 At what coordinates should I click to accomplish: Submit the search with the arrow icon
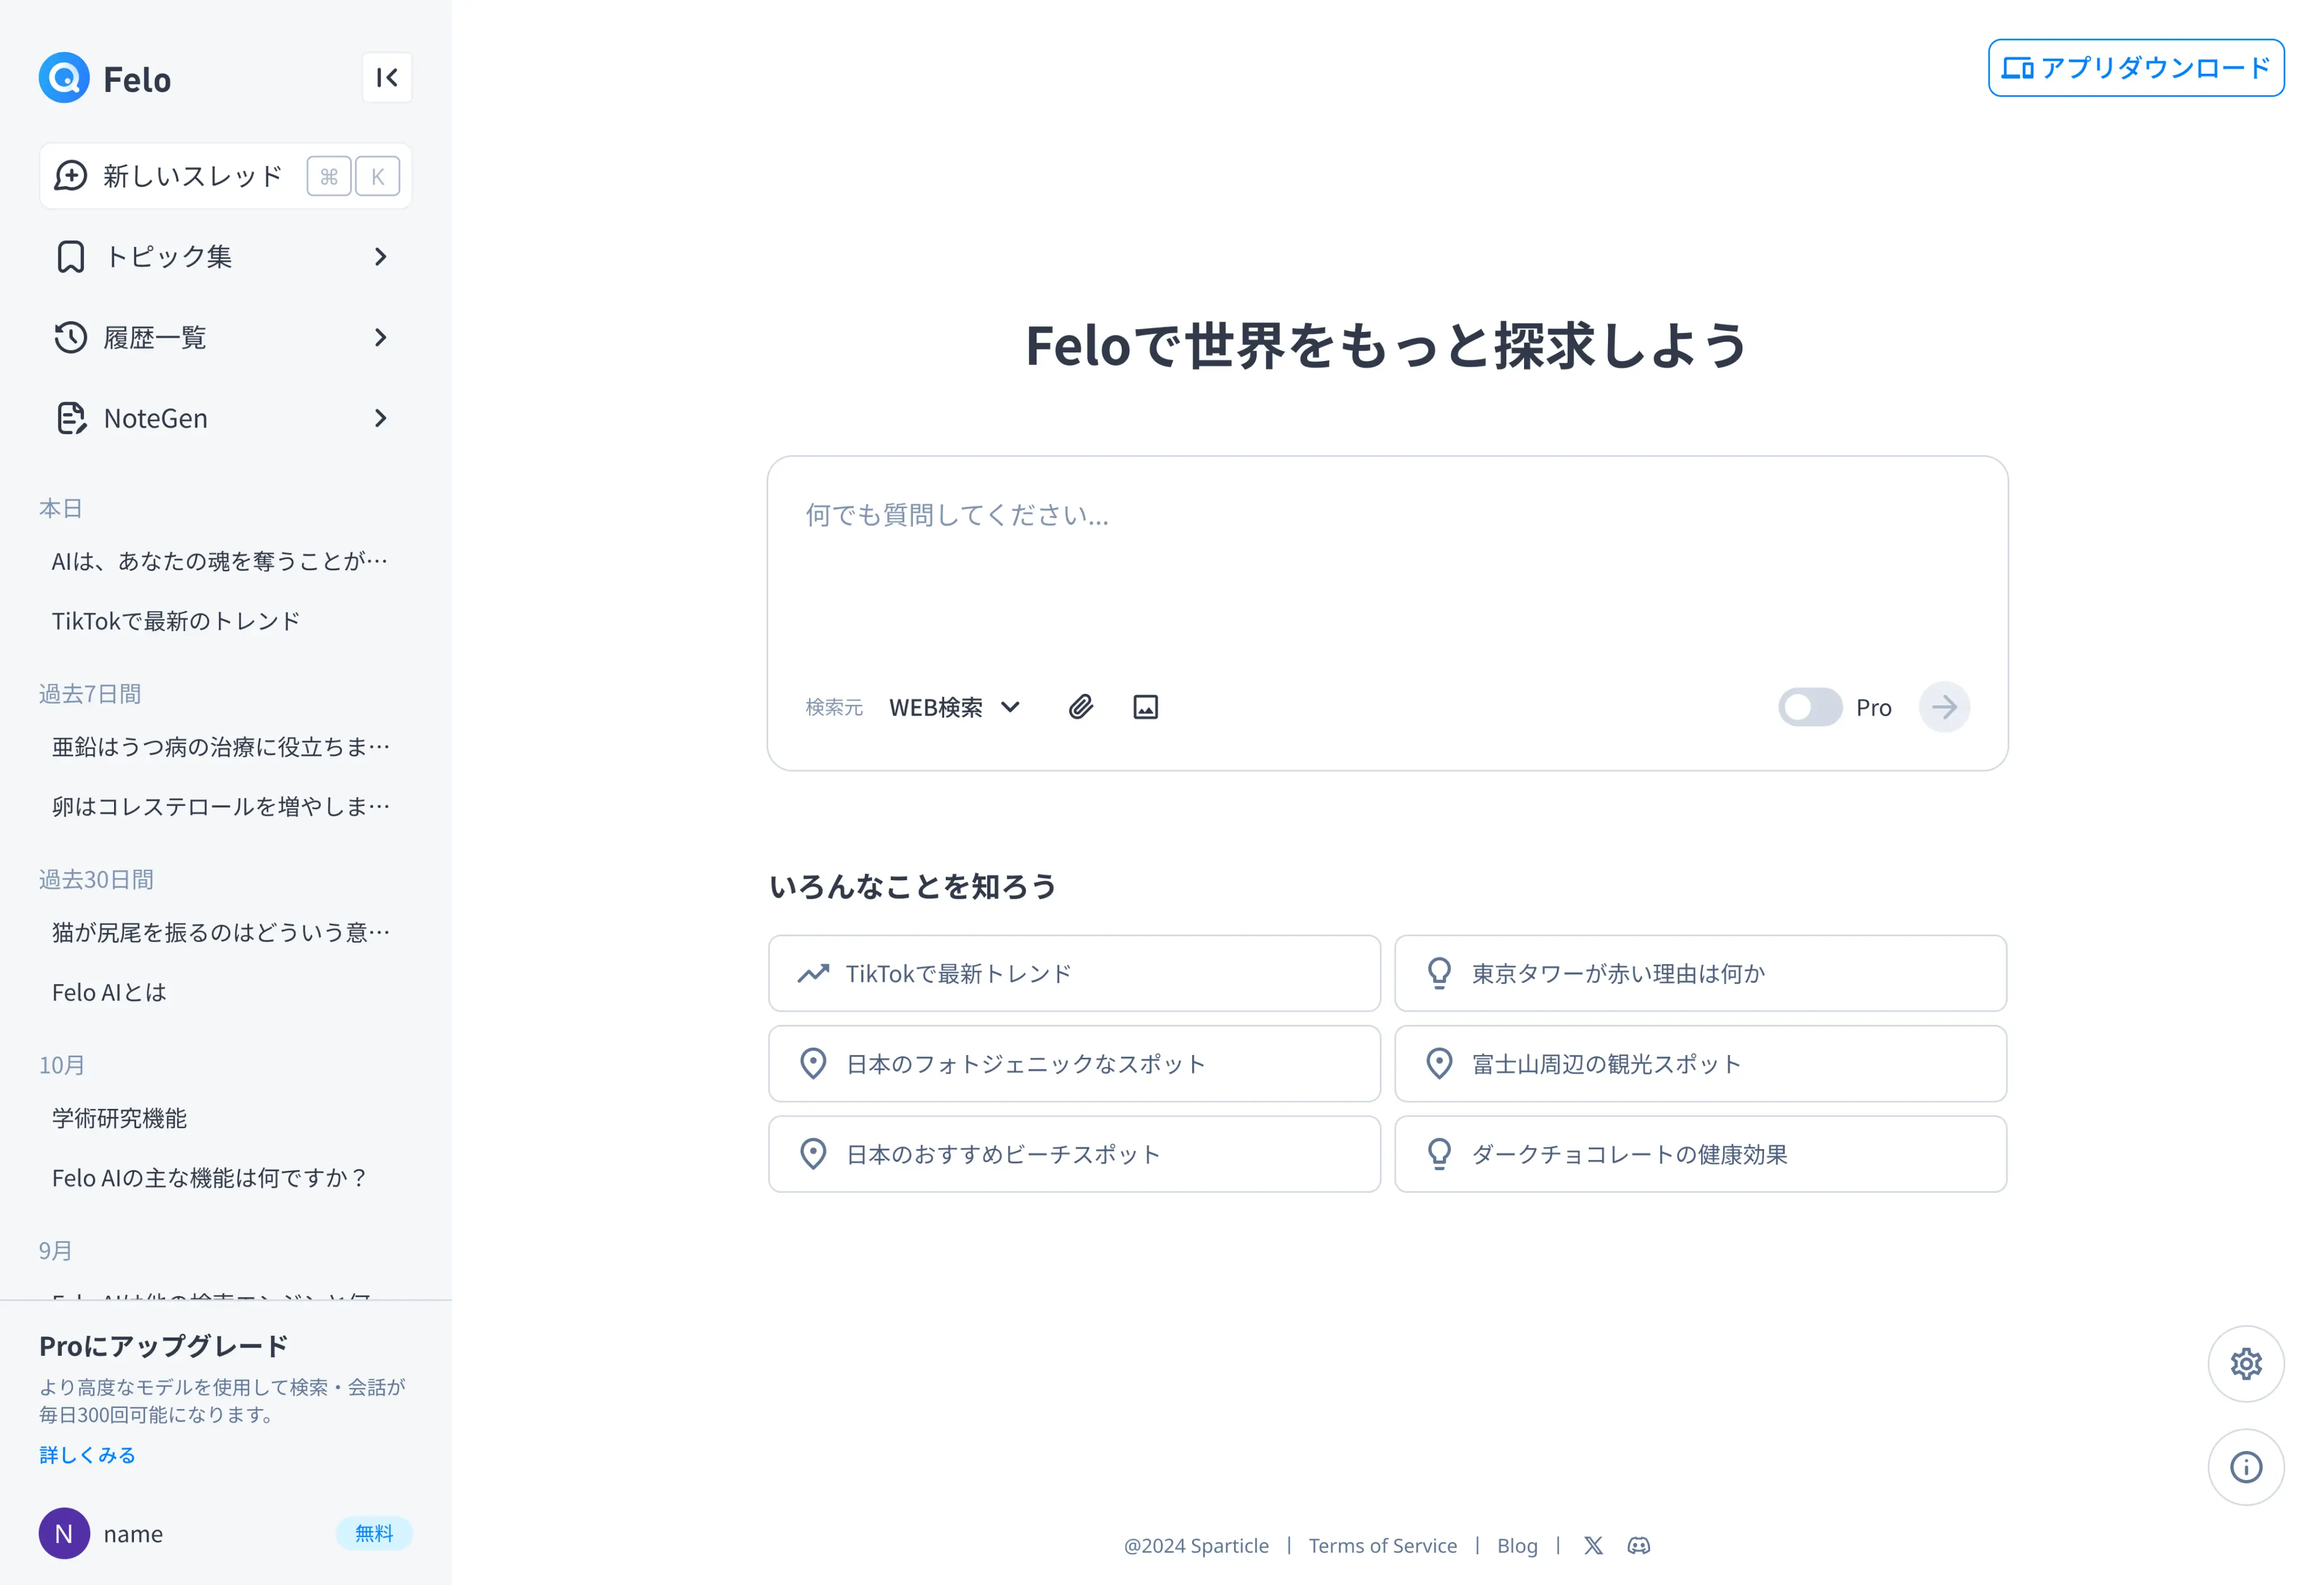[1943, 707]
